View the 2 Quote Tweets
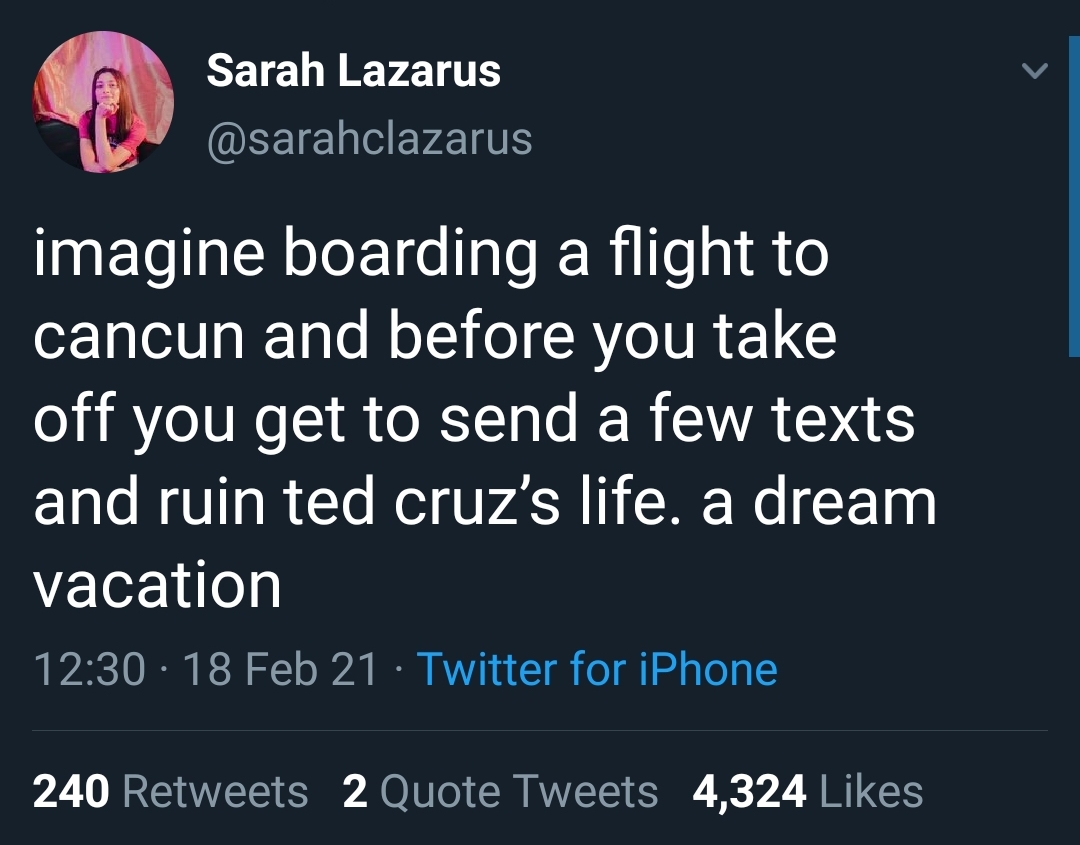 pyautogui.click(x=500, y=792)
